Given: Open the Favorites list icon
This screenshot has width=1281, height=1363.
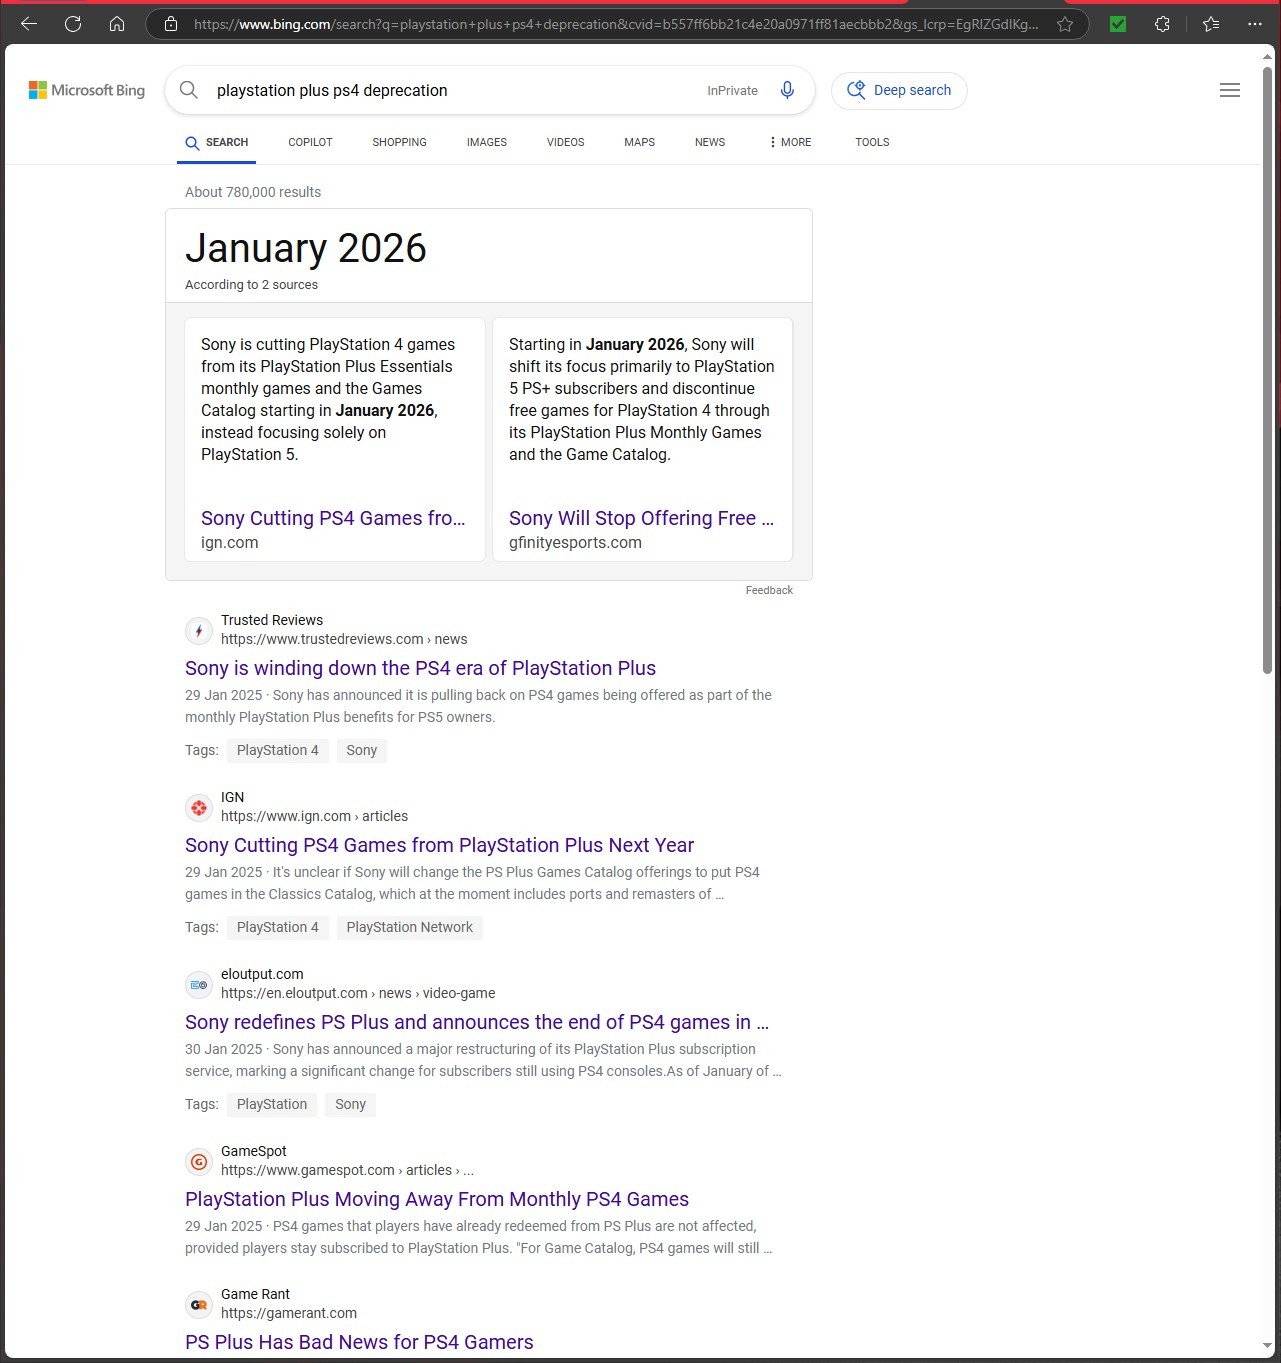Looking at the screenshot, I should (1211, 24).
